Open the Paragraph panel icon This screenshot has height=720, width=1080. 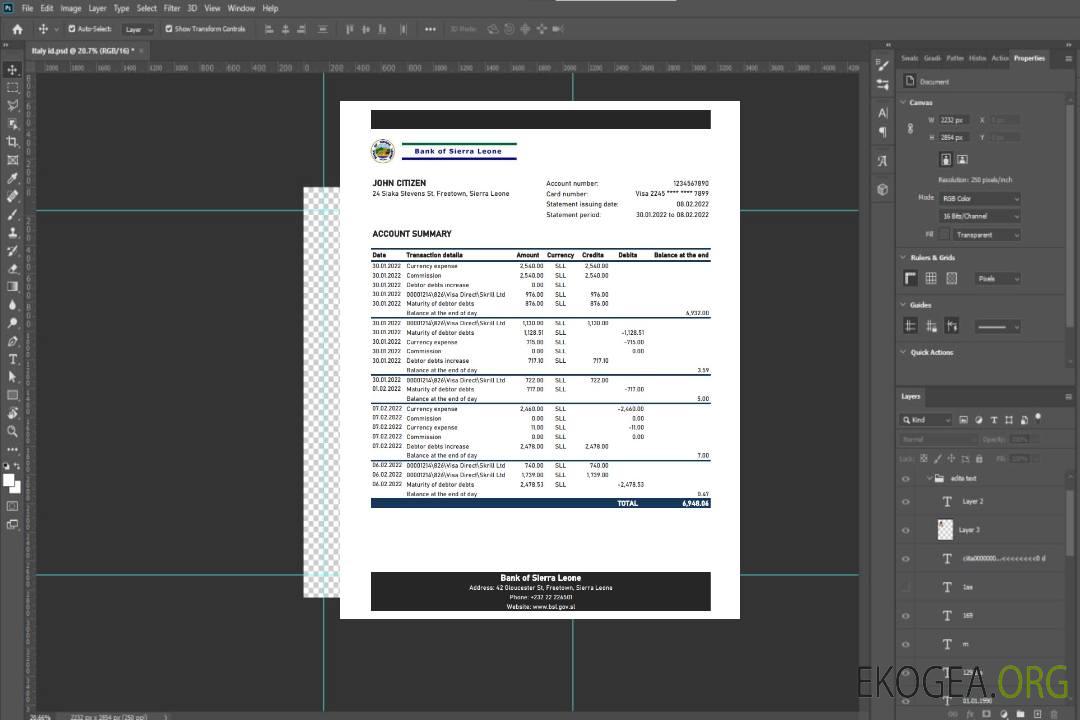point(883,132)
